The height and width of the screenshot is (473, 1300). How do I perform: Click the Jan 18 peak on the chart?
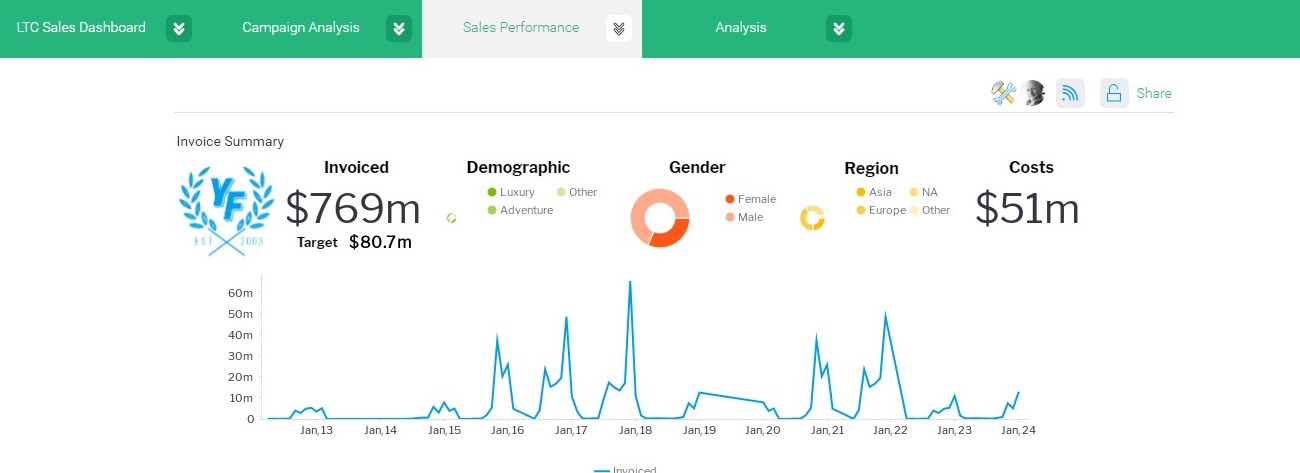(x=630, y=282)
